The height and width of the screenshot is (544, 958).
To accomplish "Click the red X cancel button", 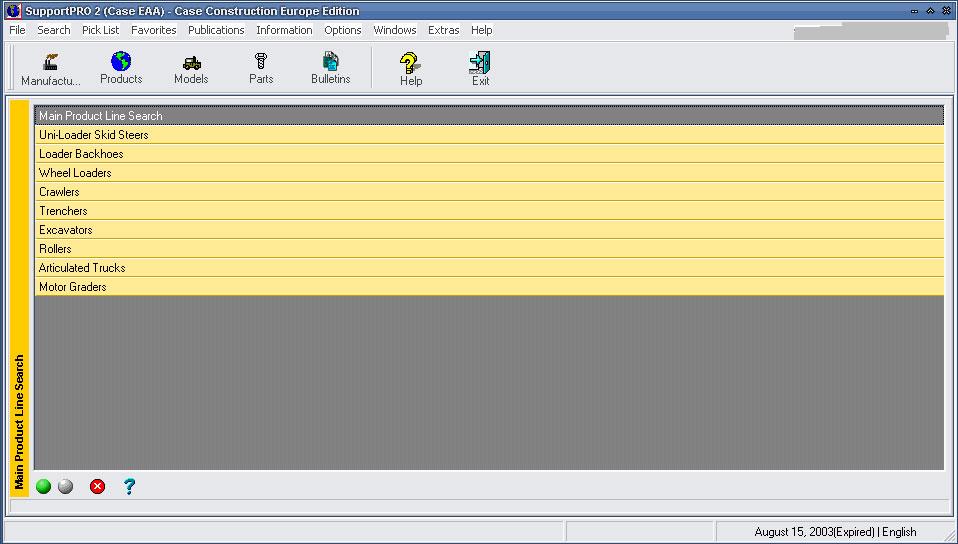I will click(97, 487).
